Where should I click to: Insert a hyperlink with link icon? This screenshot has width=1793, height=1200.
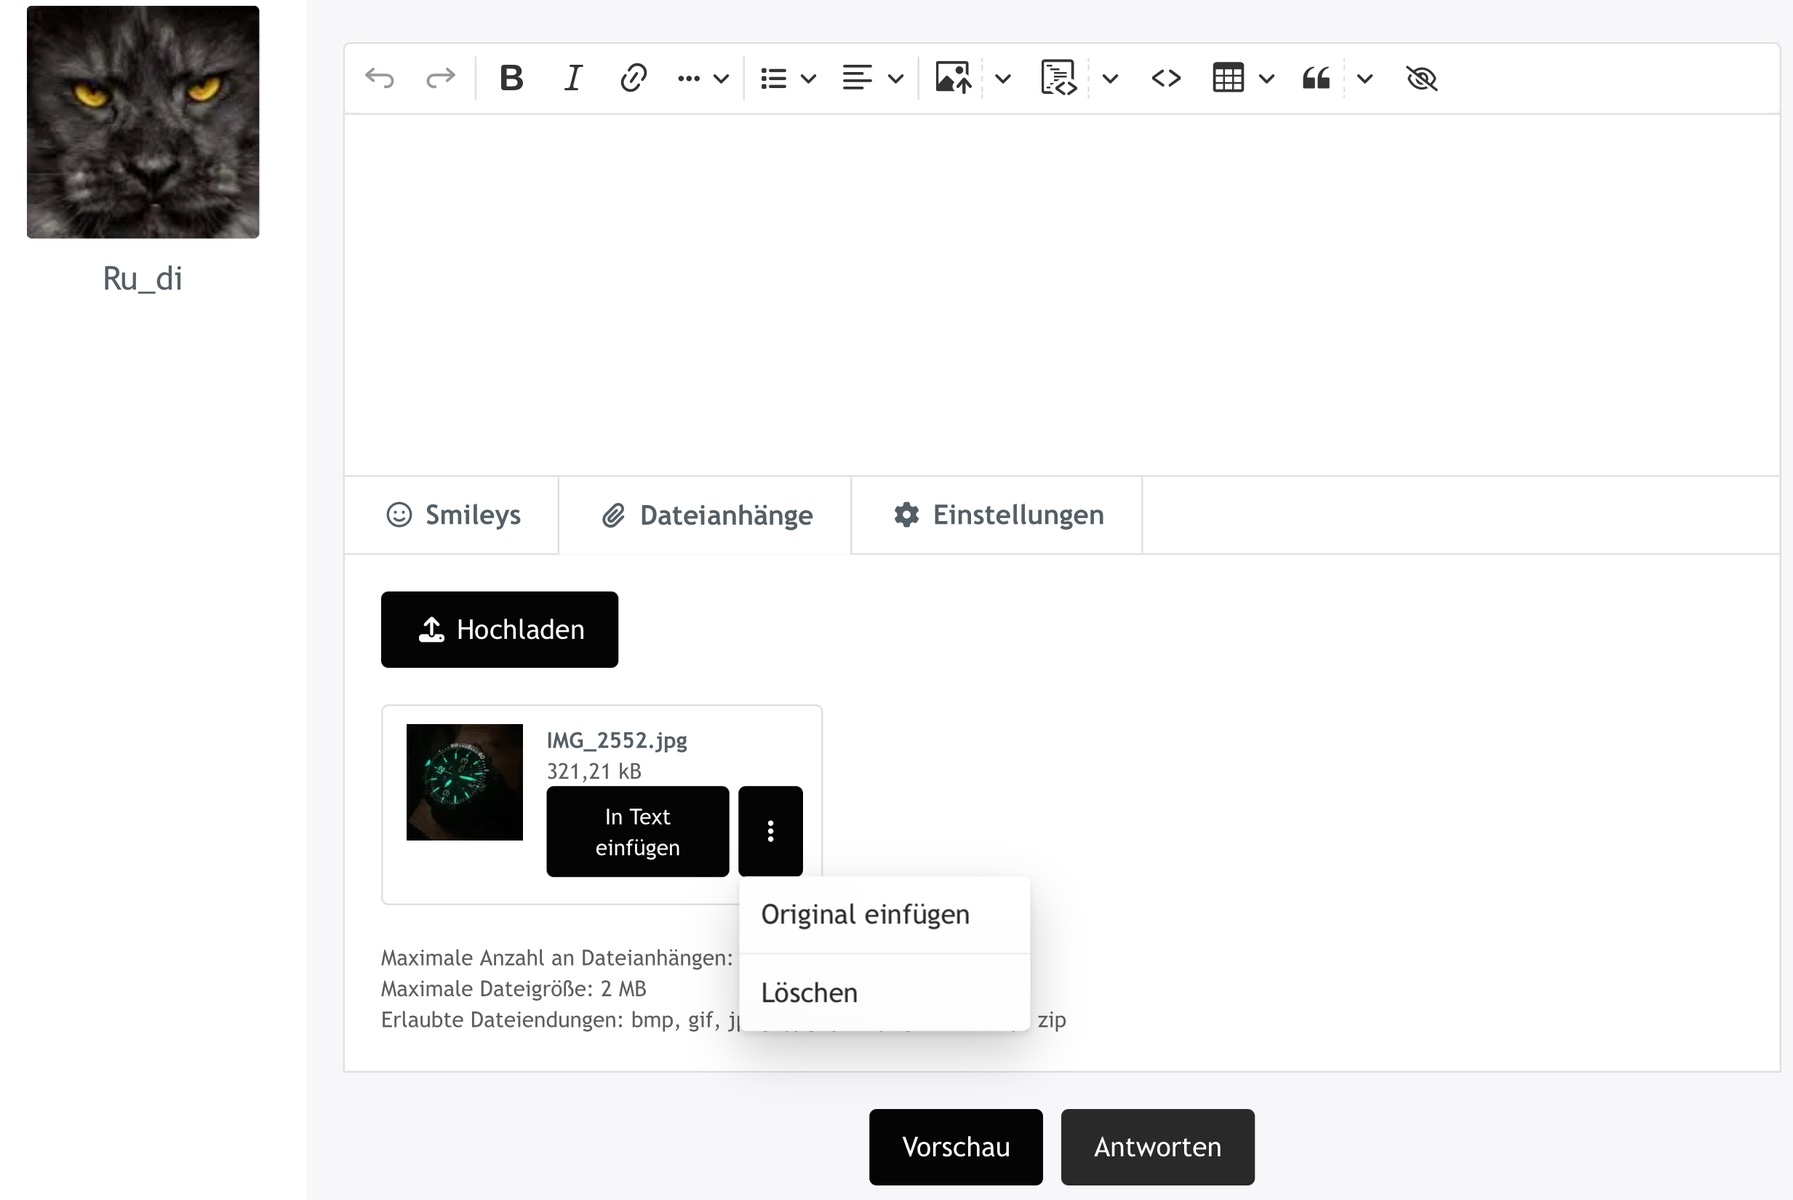point(633,78)
